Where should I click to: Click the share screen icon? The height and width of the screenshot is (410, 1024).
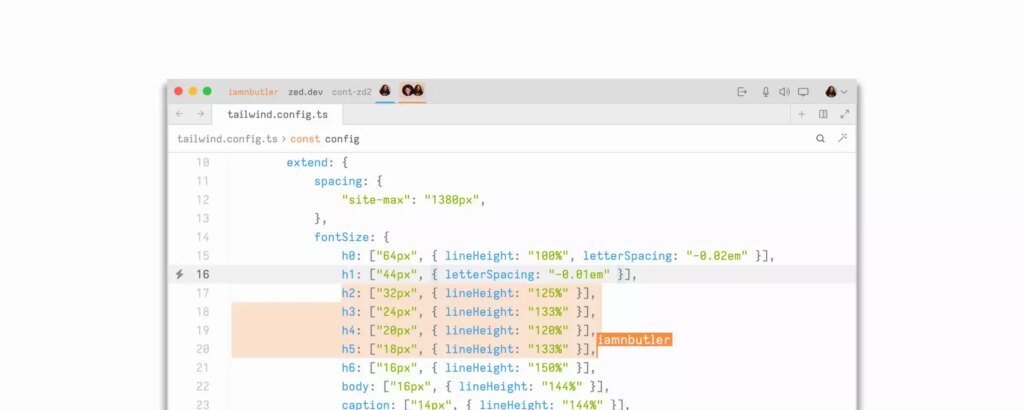point(802,92)
